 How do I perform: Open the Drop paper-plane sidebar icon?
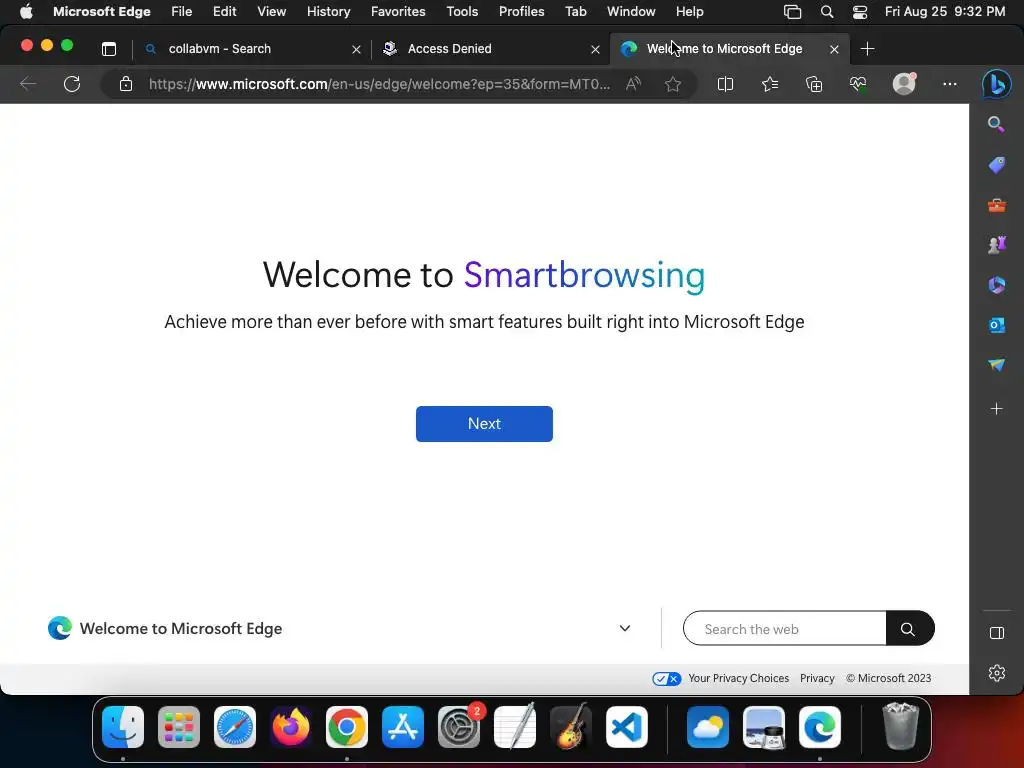click(x=997, y=365)
